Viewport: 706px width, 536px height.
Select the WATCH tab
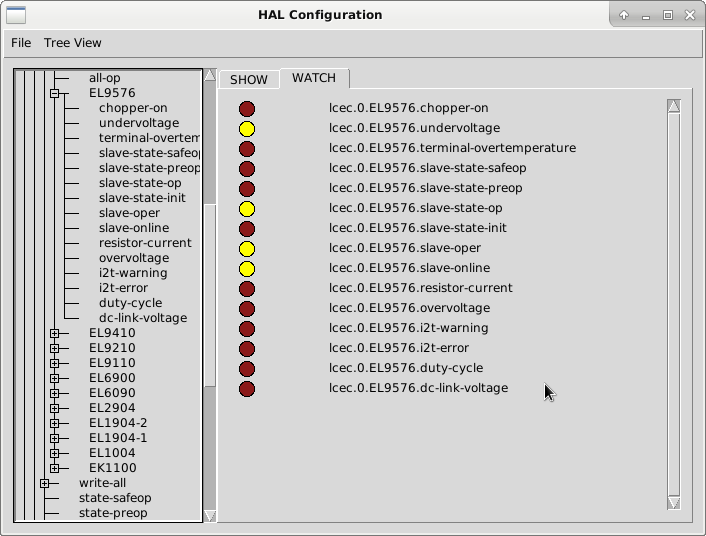tap(314, 78)
